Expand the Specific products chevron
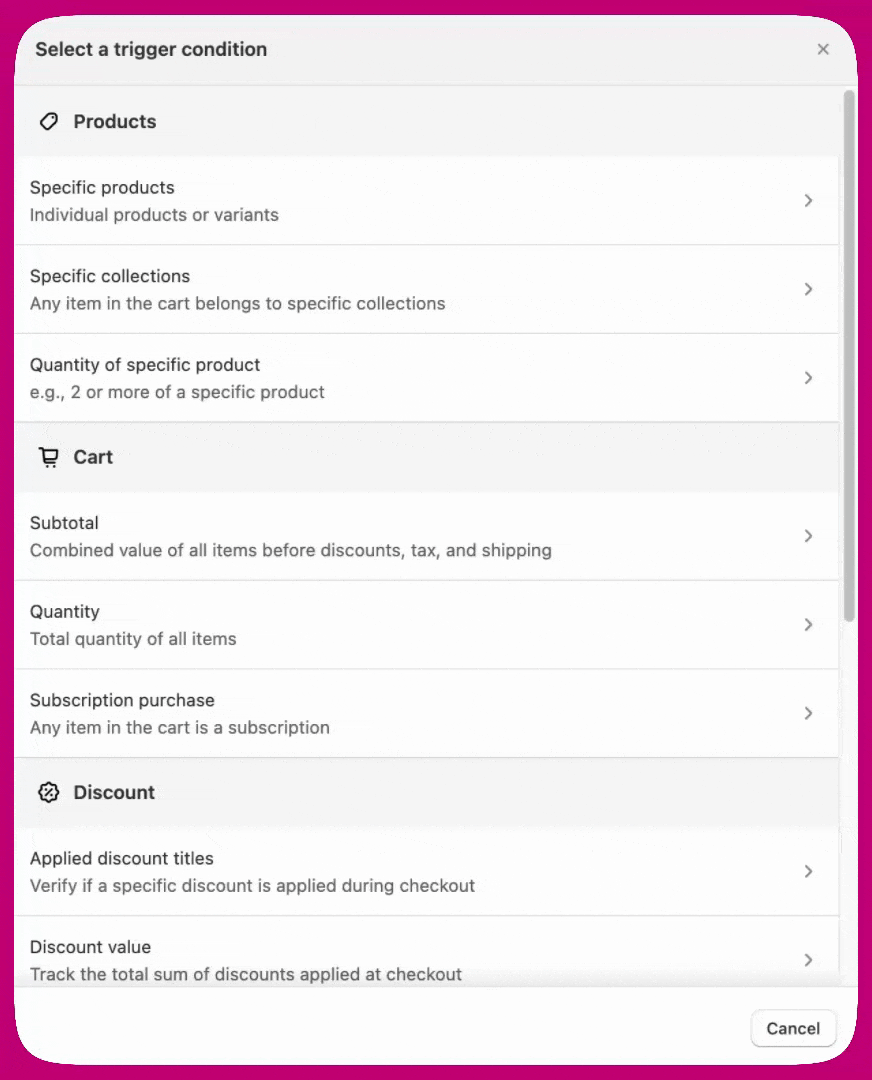 [808, 201]
